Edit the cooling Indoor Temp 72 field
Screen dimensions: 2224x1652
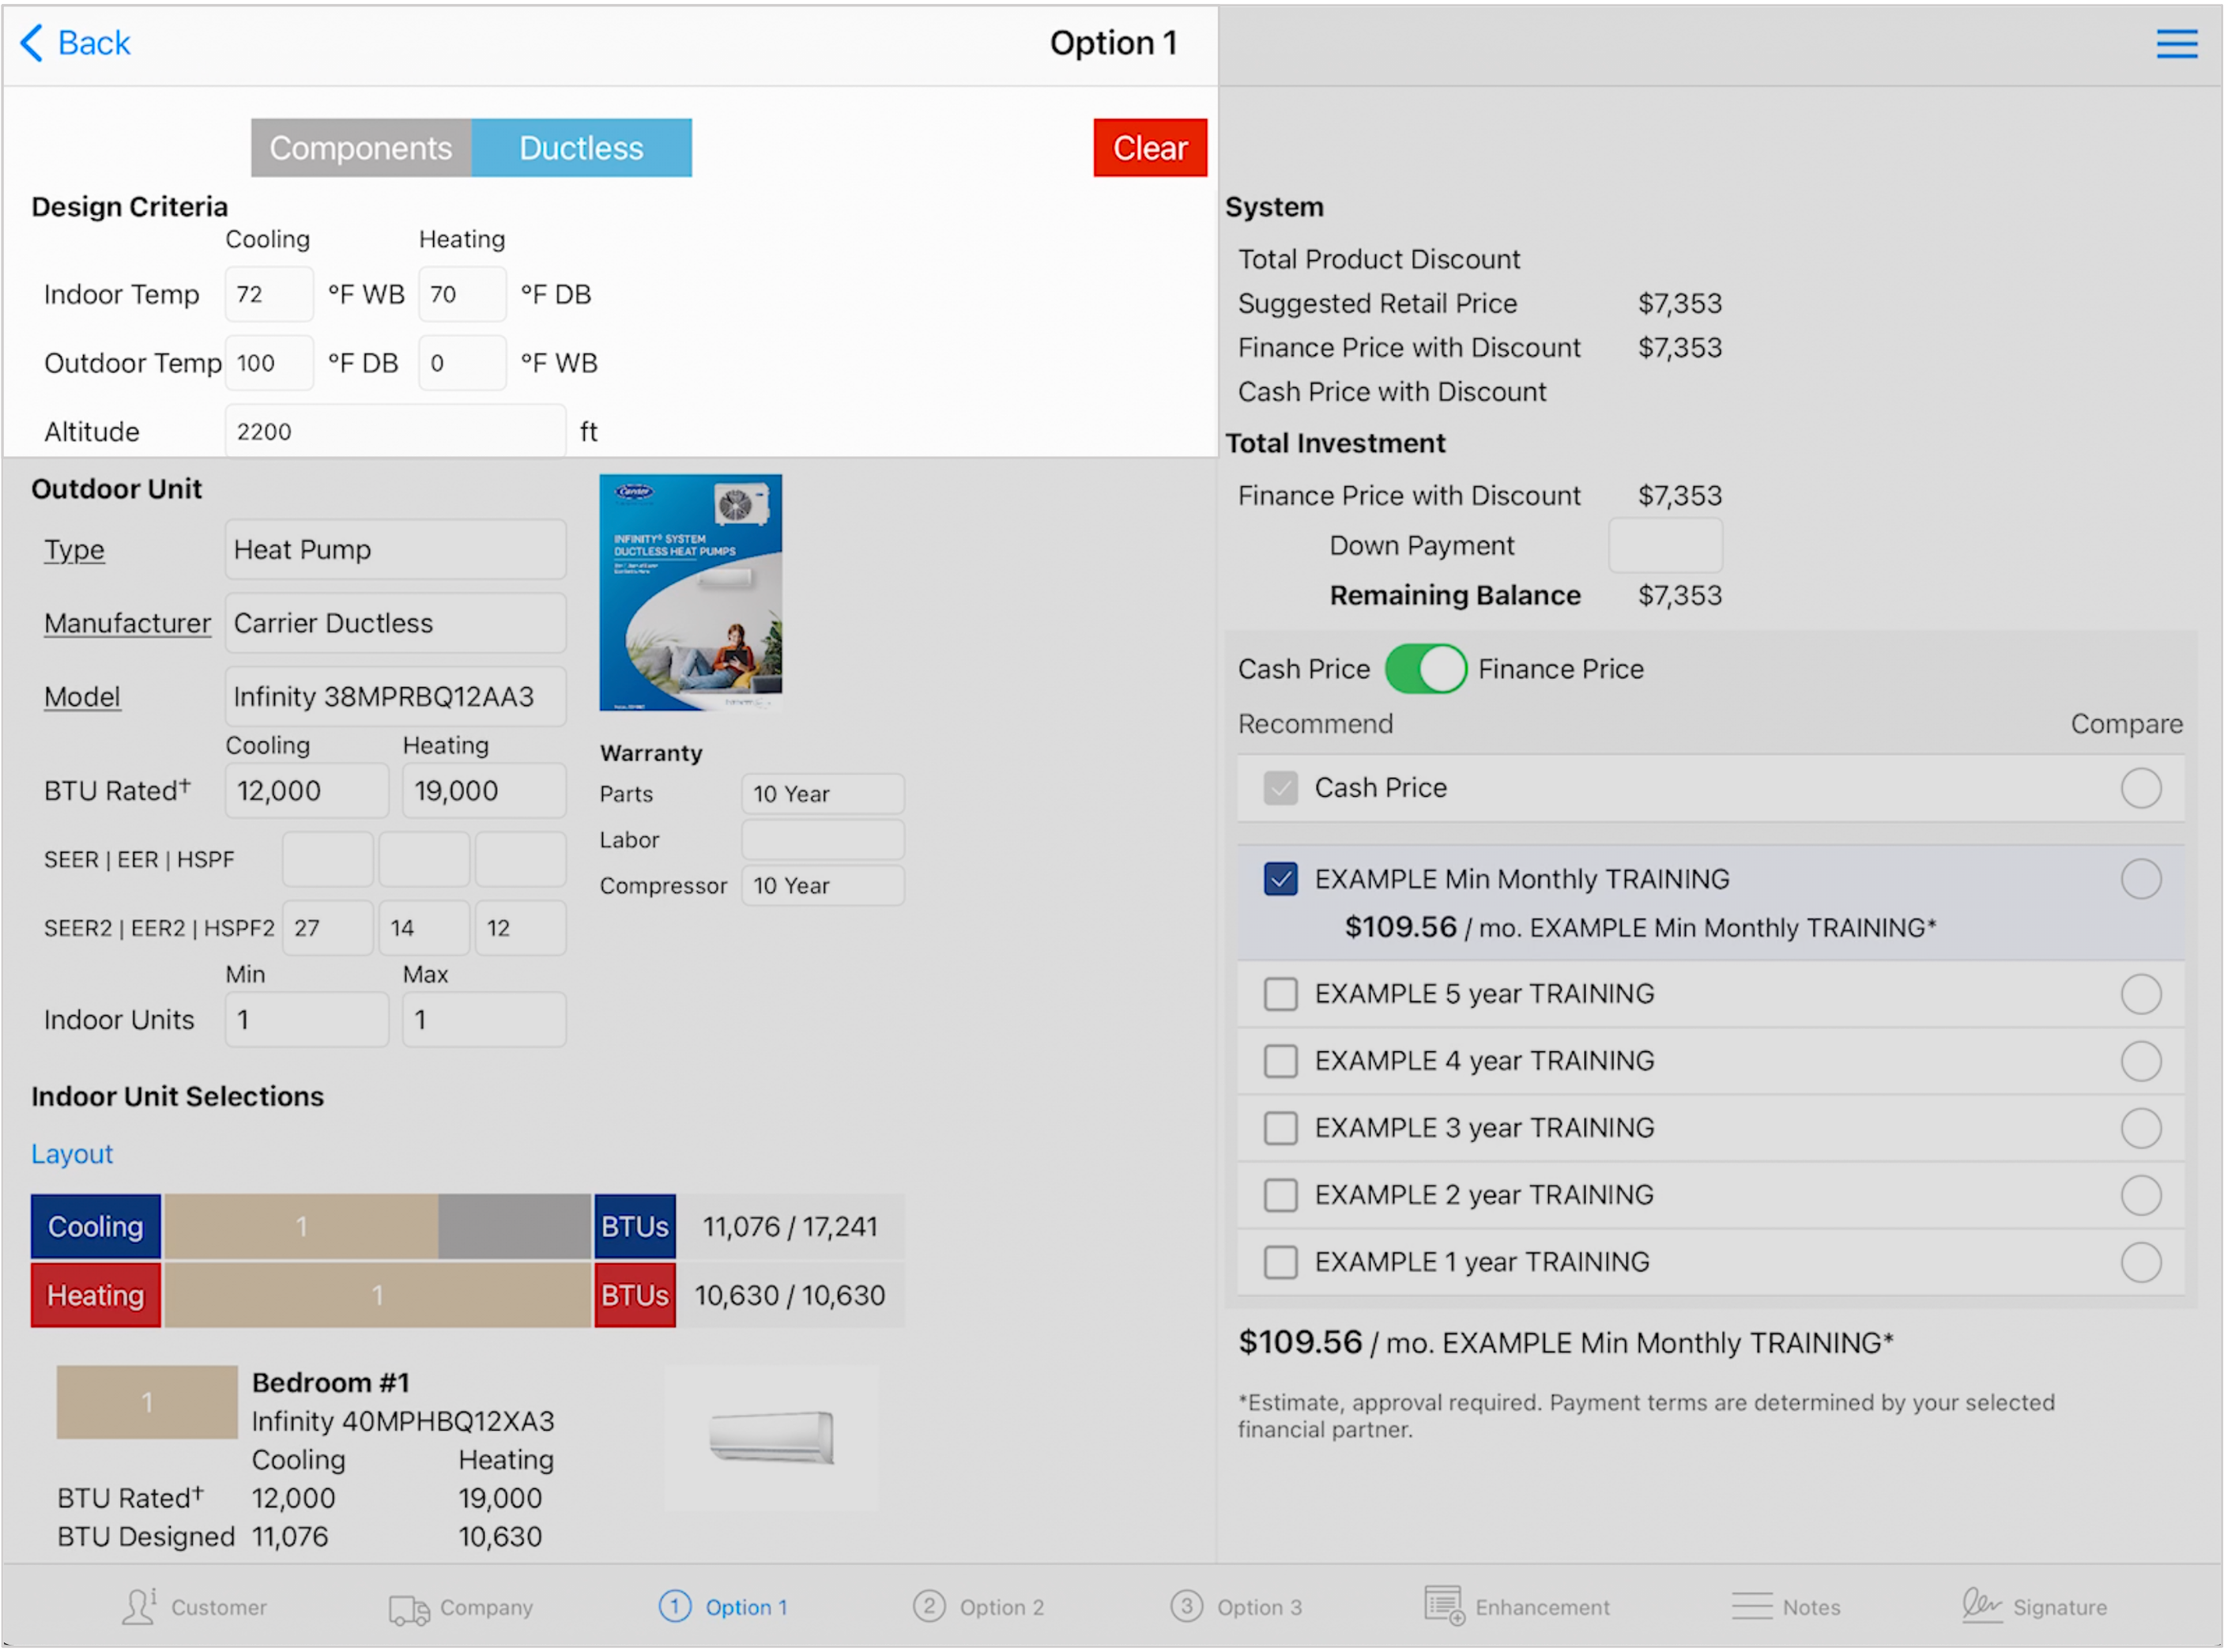269,294
